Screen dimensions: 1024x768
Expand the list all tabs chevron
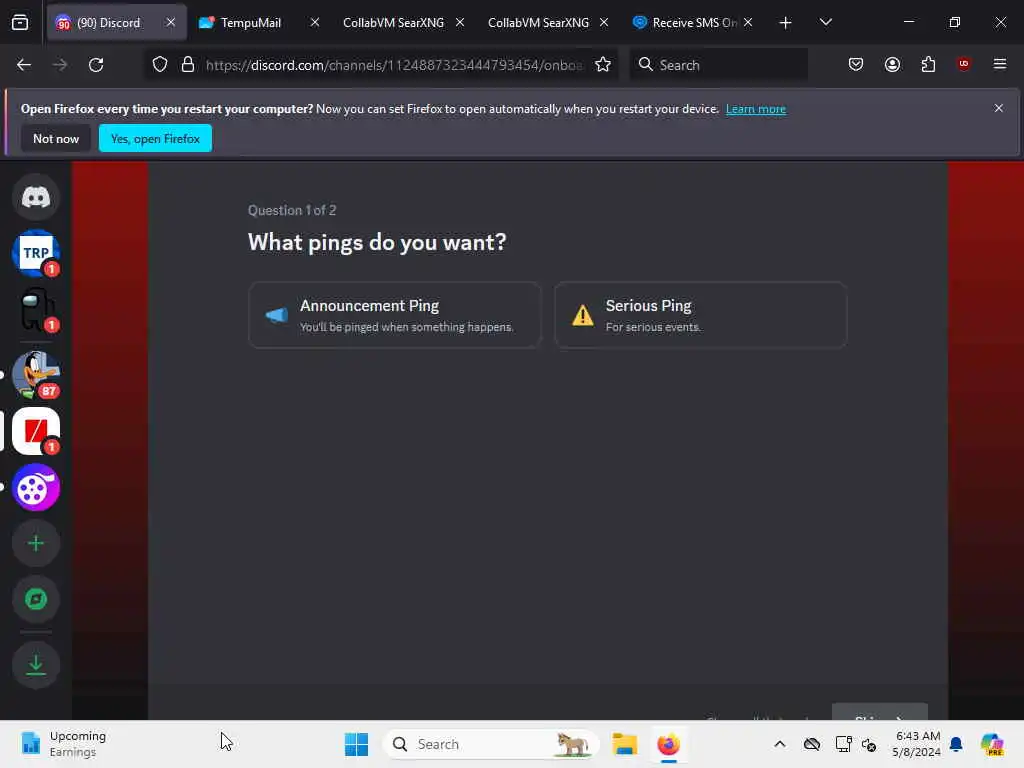pos(825,23)
